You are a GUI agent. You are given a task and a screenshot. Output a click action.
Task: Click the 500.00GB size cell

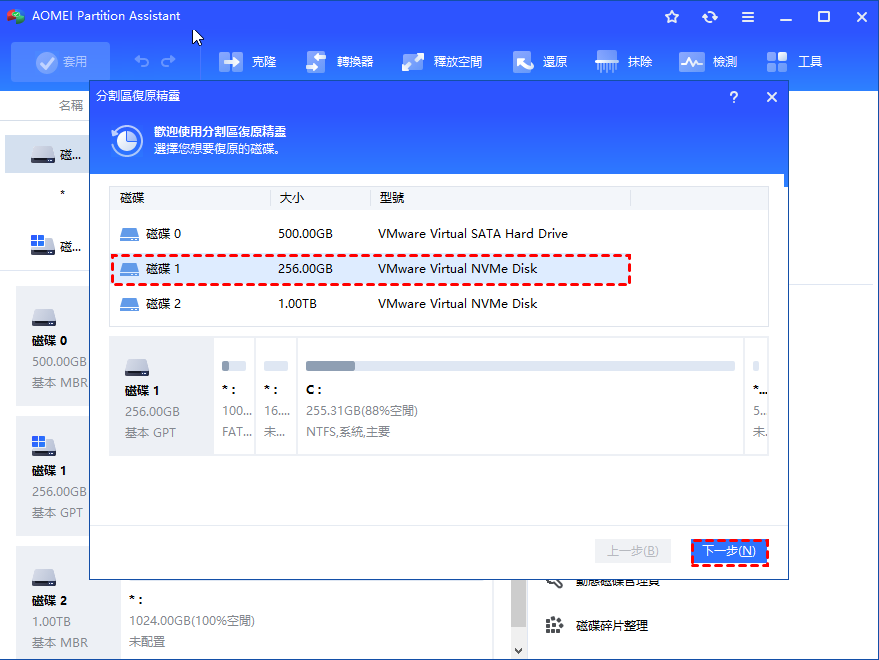point(306,234)
